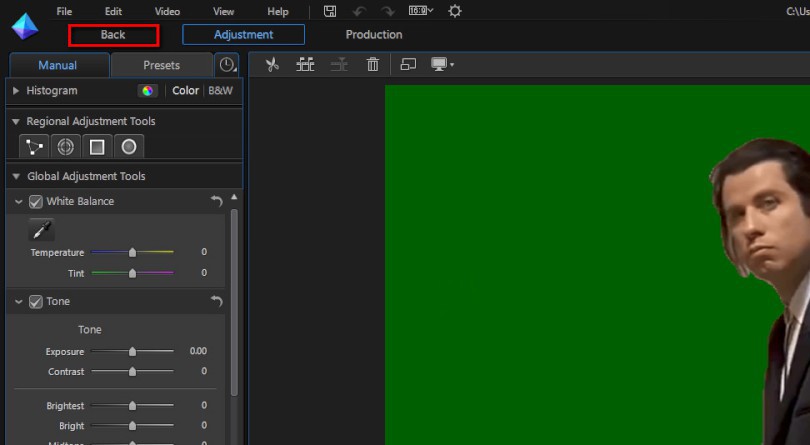Uncheck the White Balance checkbox
Screen dimensions: 810x445
[x=36, y=202]
